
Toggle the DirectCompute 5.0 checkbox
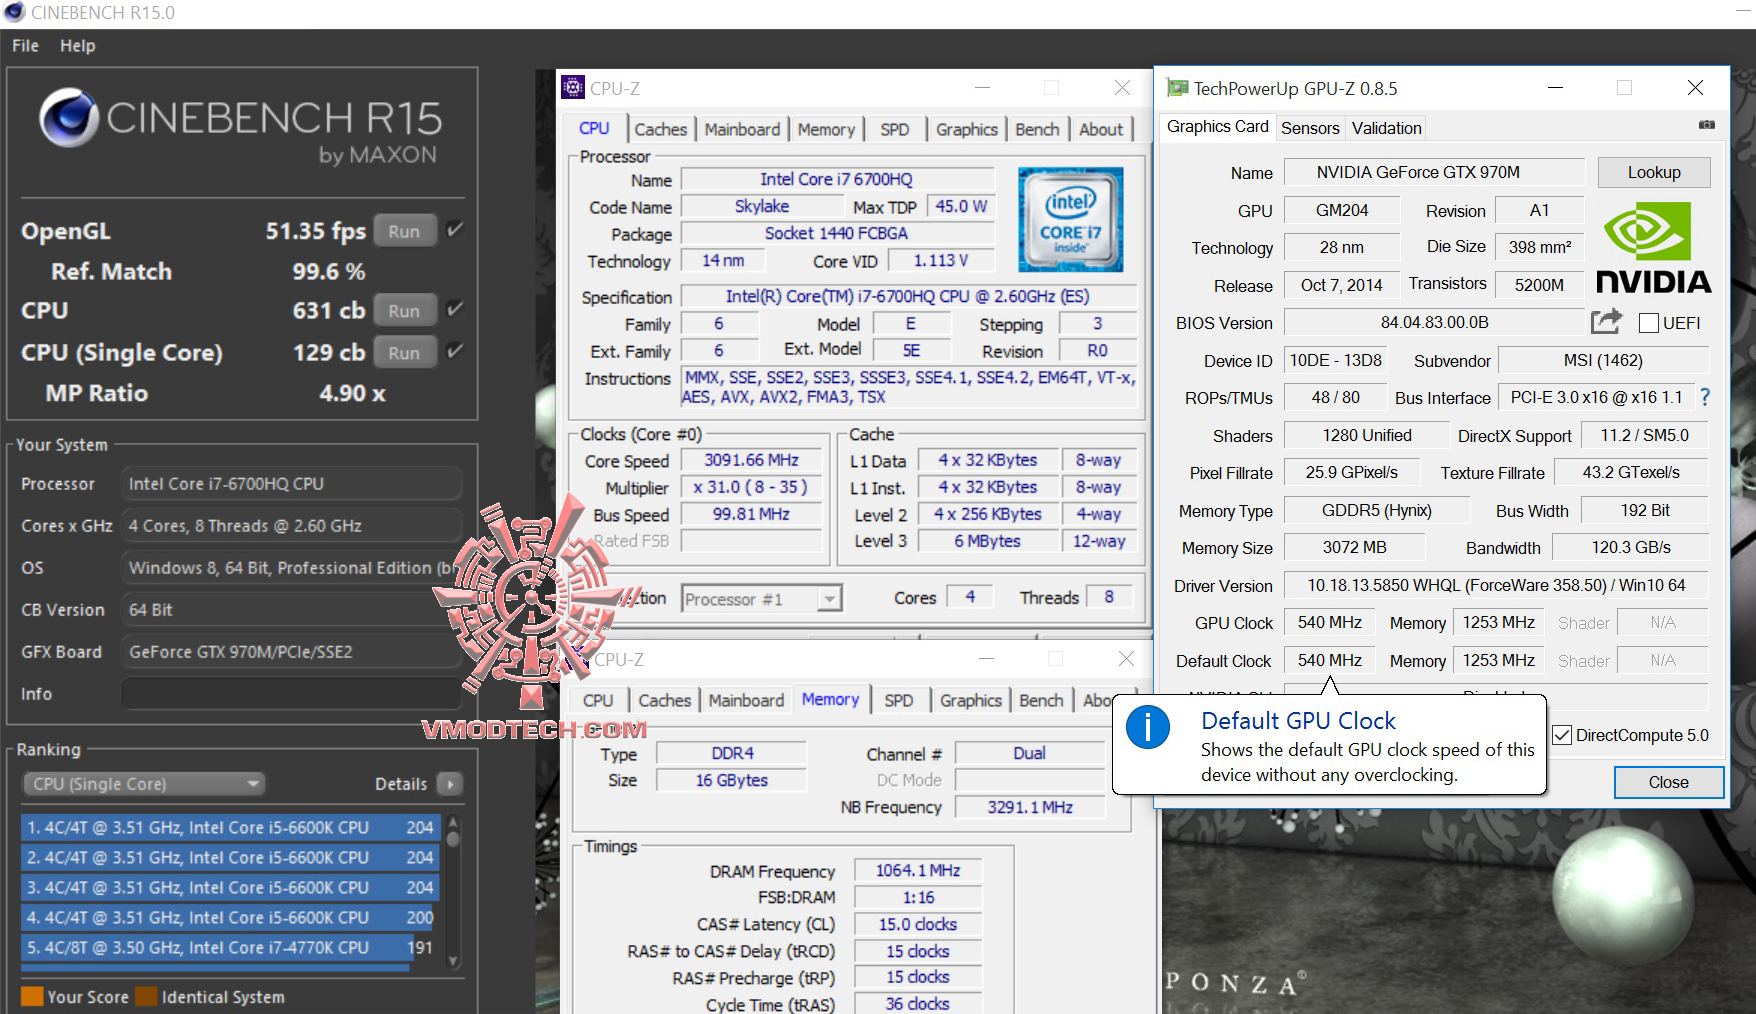coord(1562,735)
